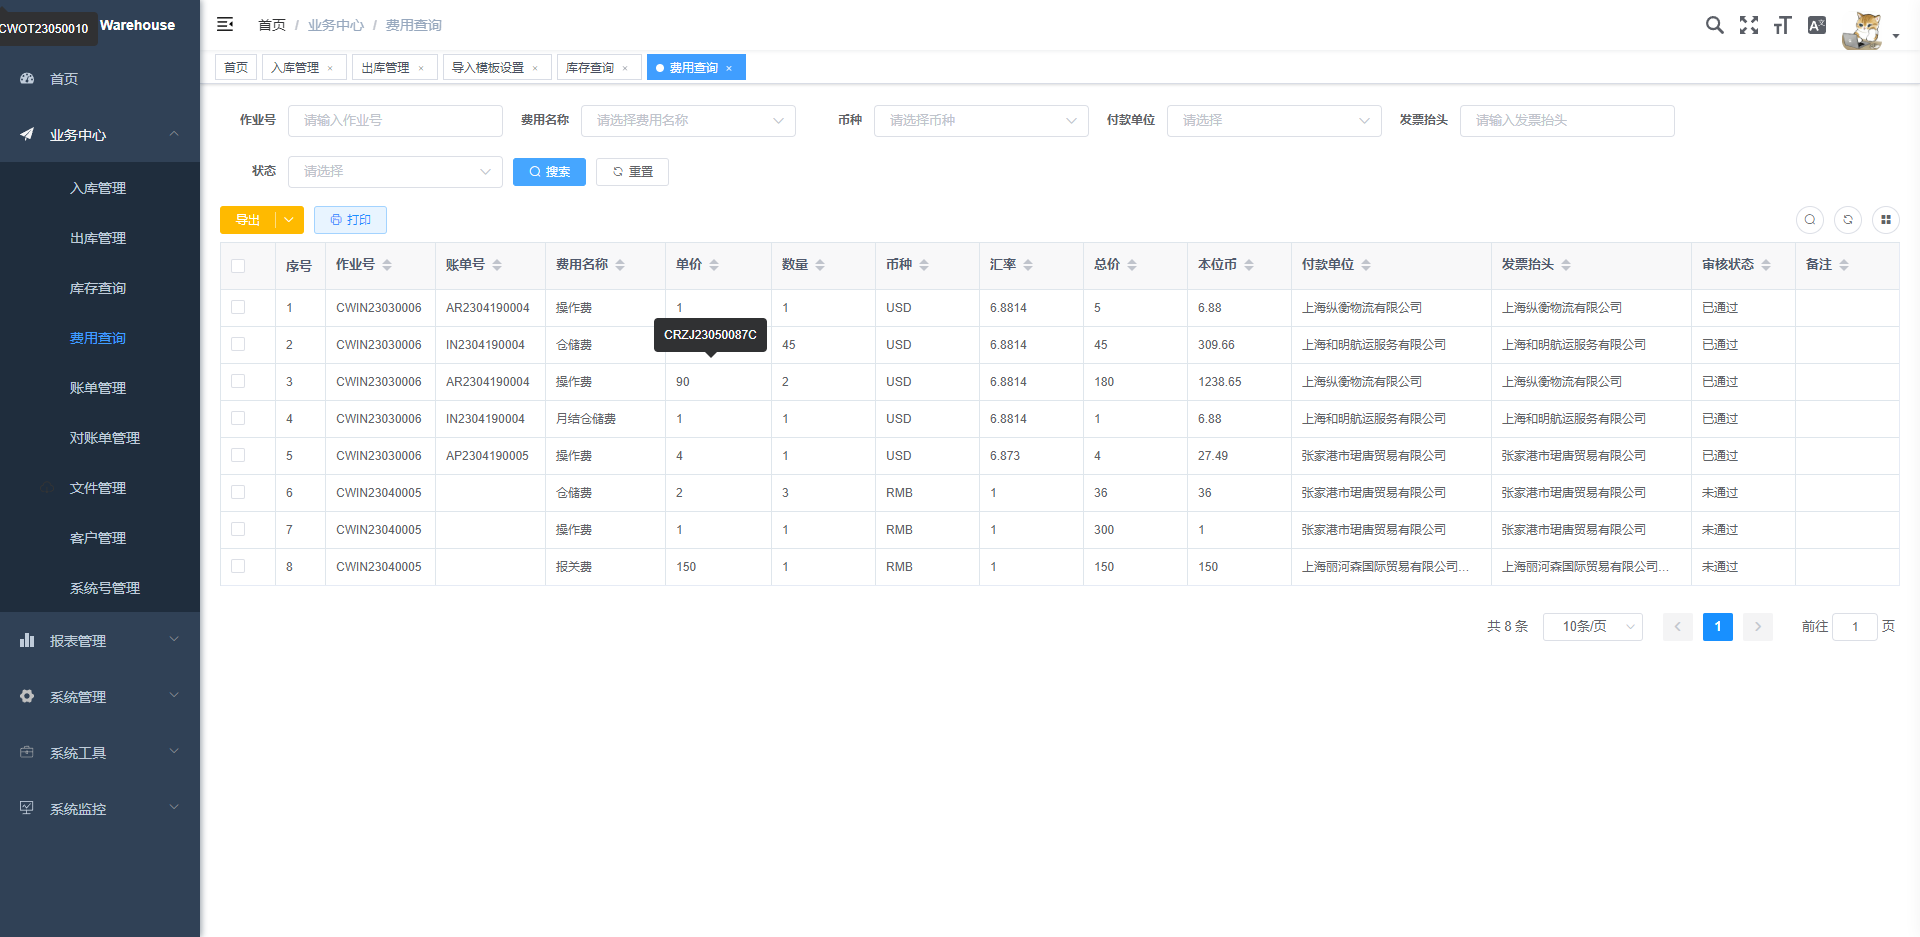
Task: Check the checkbox for row 1
Action: click(x=238, y=307)
